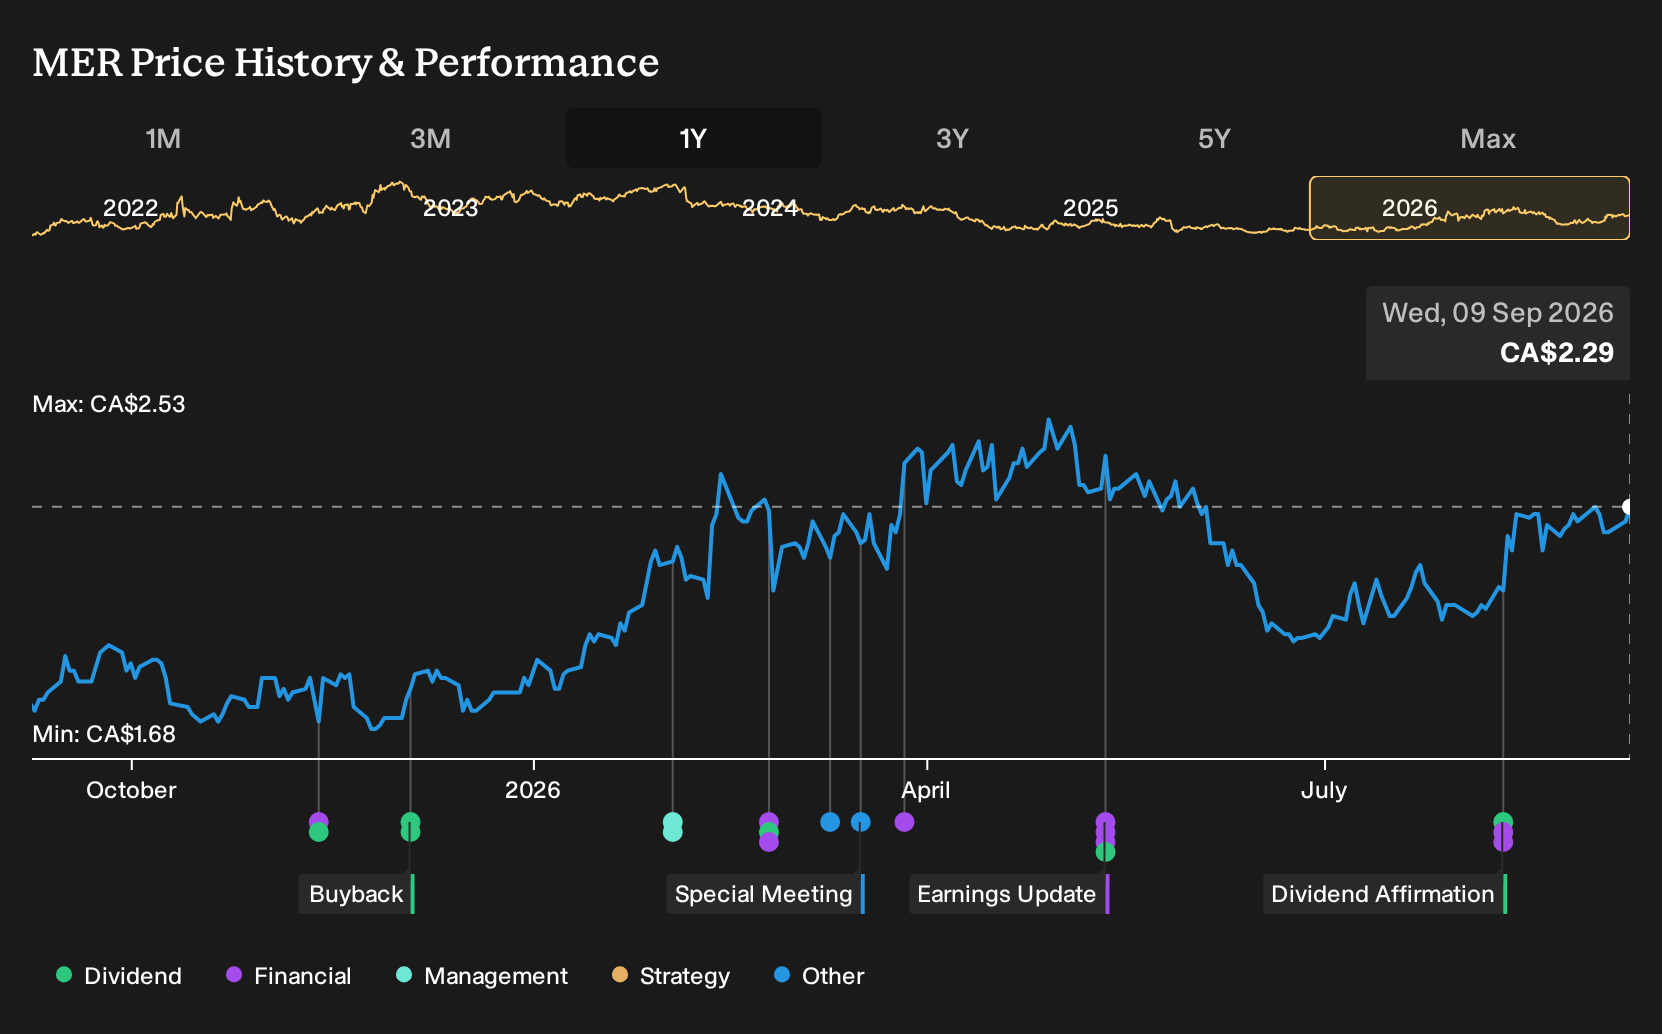Click the teal Management legend dot
The width and height of the screenshot is (1662, 1034).
coord(404,975)
